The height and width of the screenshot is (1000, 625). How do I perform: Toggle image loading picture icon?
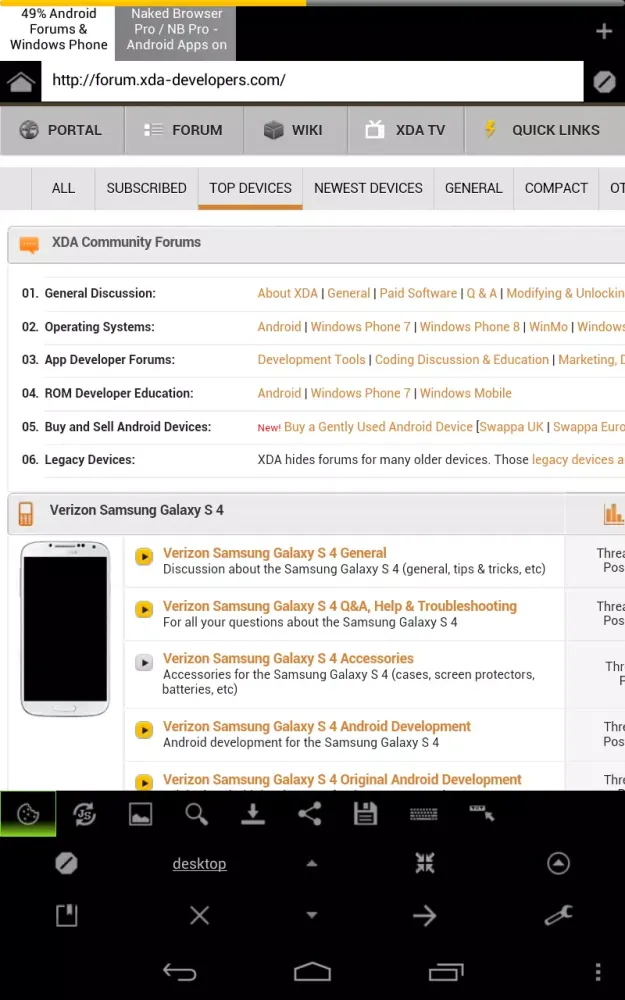pos(140,814)
